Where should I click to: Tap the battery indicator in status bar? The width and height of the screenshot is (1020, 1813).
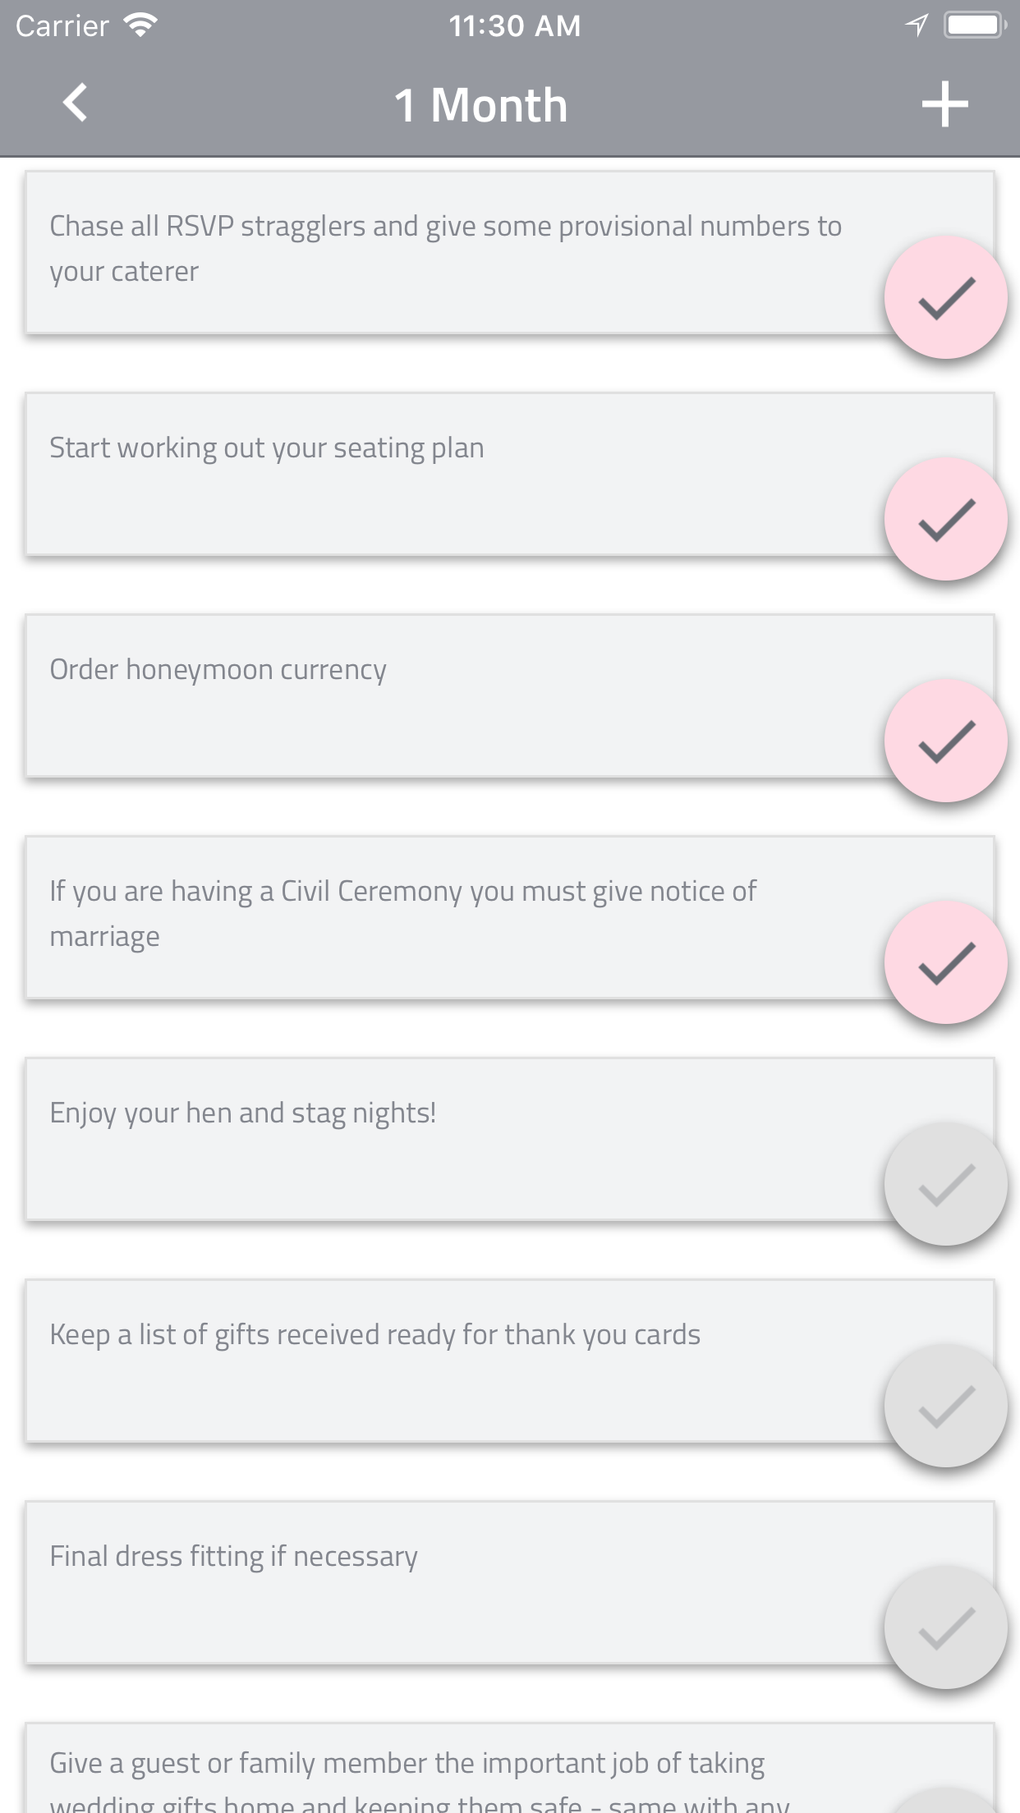[973, 25]
